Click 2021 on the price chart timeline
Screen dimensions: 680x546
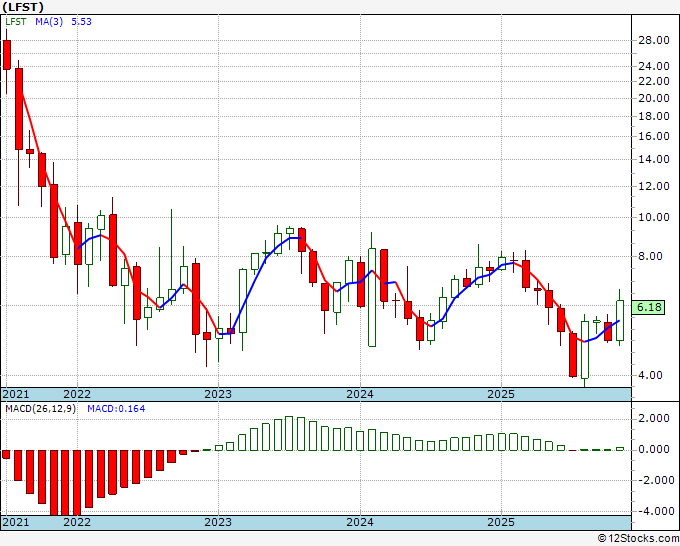16,394
